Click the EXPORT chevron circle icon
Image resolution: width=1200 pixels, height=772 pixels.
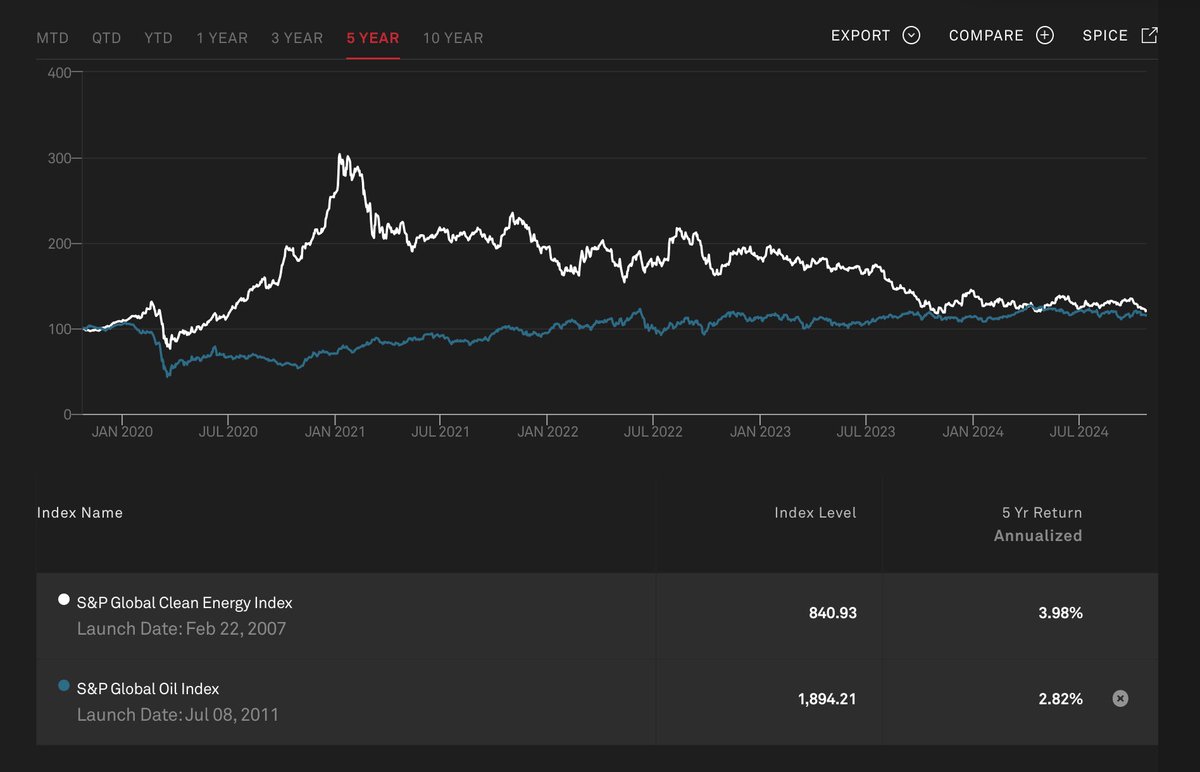point(911,36)
